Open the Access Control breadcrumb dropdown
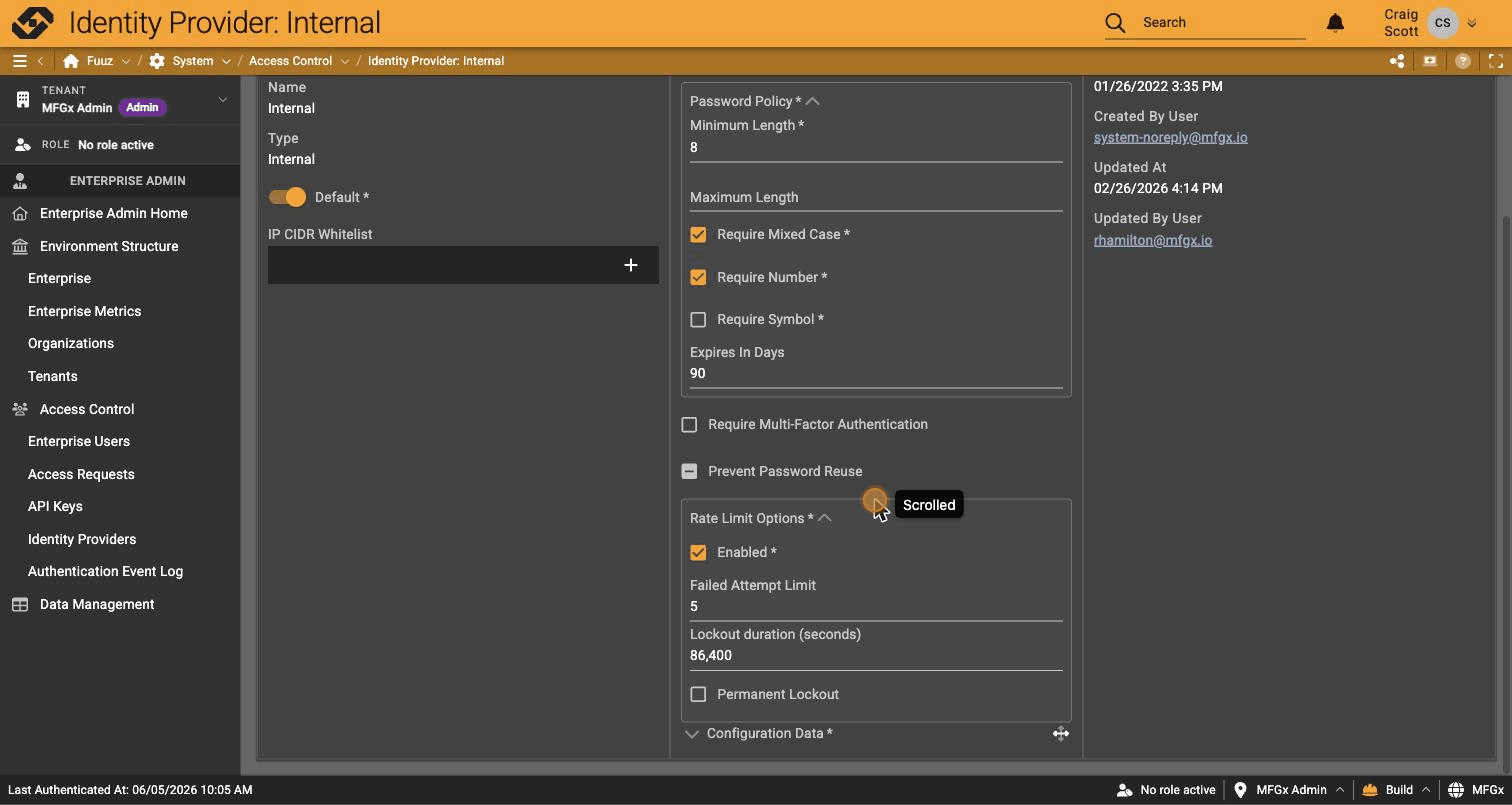Screen dimensions: 1512x805 pyautogui.click(x=345, y=61)
